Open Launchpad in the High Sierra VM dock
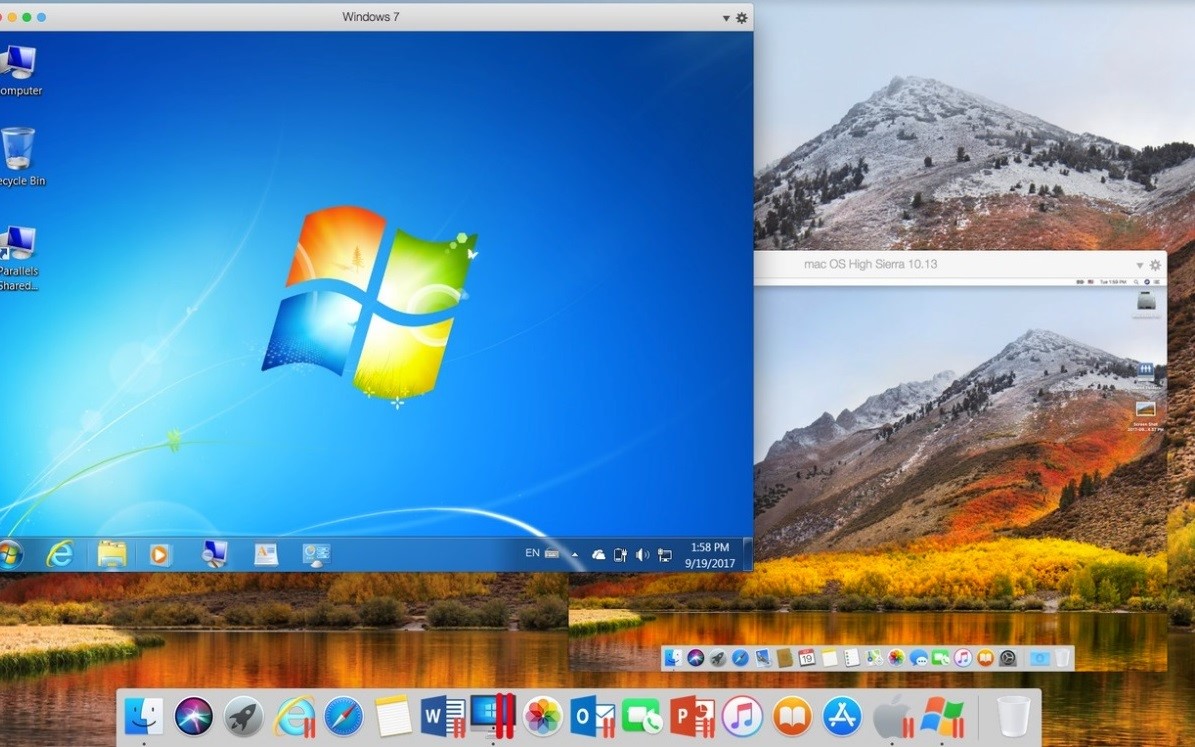 click(x=717, y=658)
